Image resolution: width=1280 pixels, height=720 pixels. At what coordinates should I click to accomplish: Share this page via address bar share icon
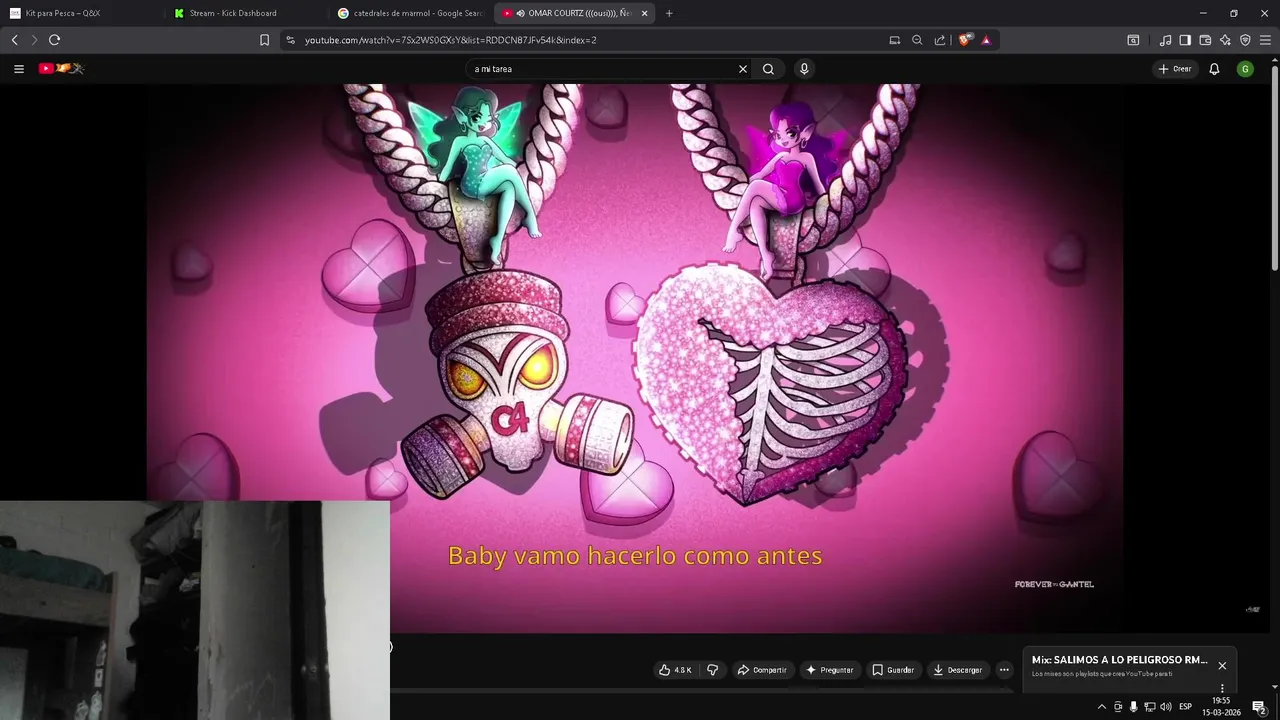coord(940,40)
